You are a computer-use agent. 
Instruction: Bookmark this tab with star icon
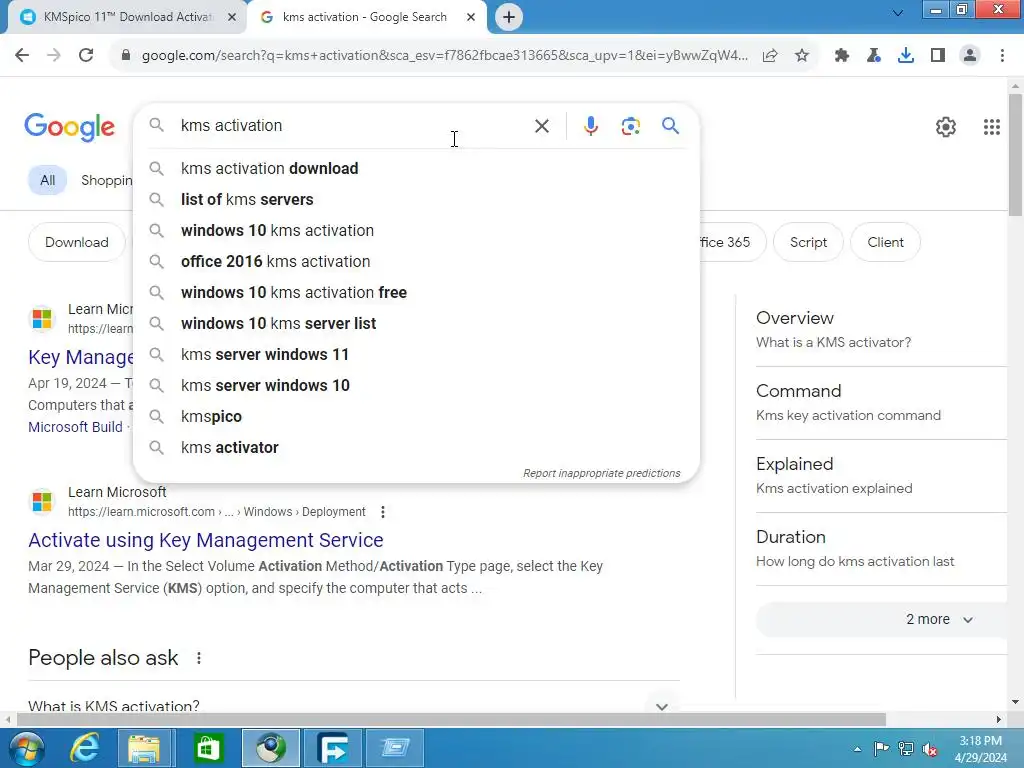coord(802,56)
